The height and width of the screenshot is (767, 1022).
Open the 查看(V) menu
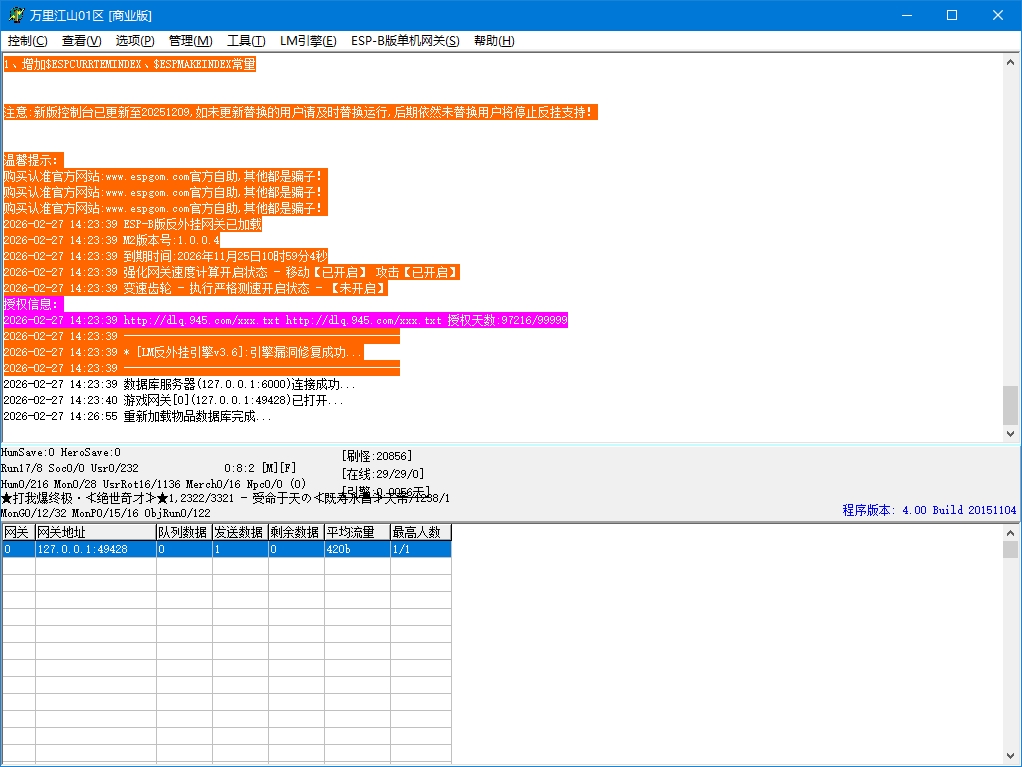click(x=81, y=41)
